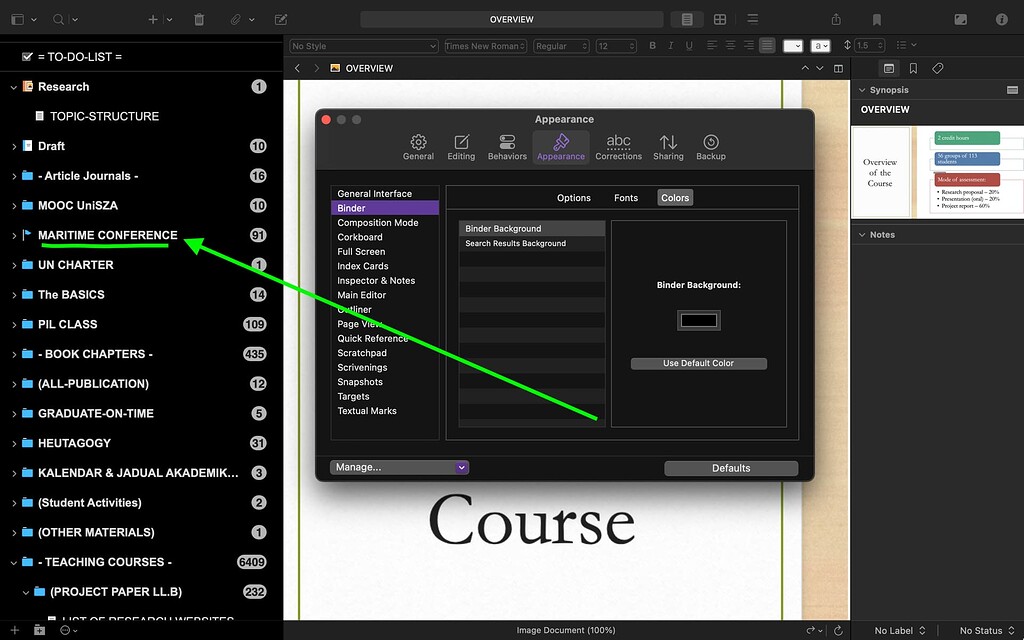Select the Options tab in Appearance settings
1024x640 pixels.
click(x=573, y=197)
